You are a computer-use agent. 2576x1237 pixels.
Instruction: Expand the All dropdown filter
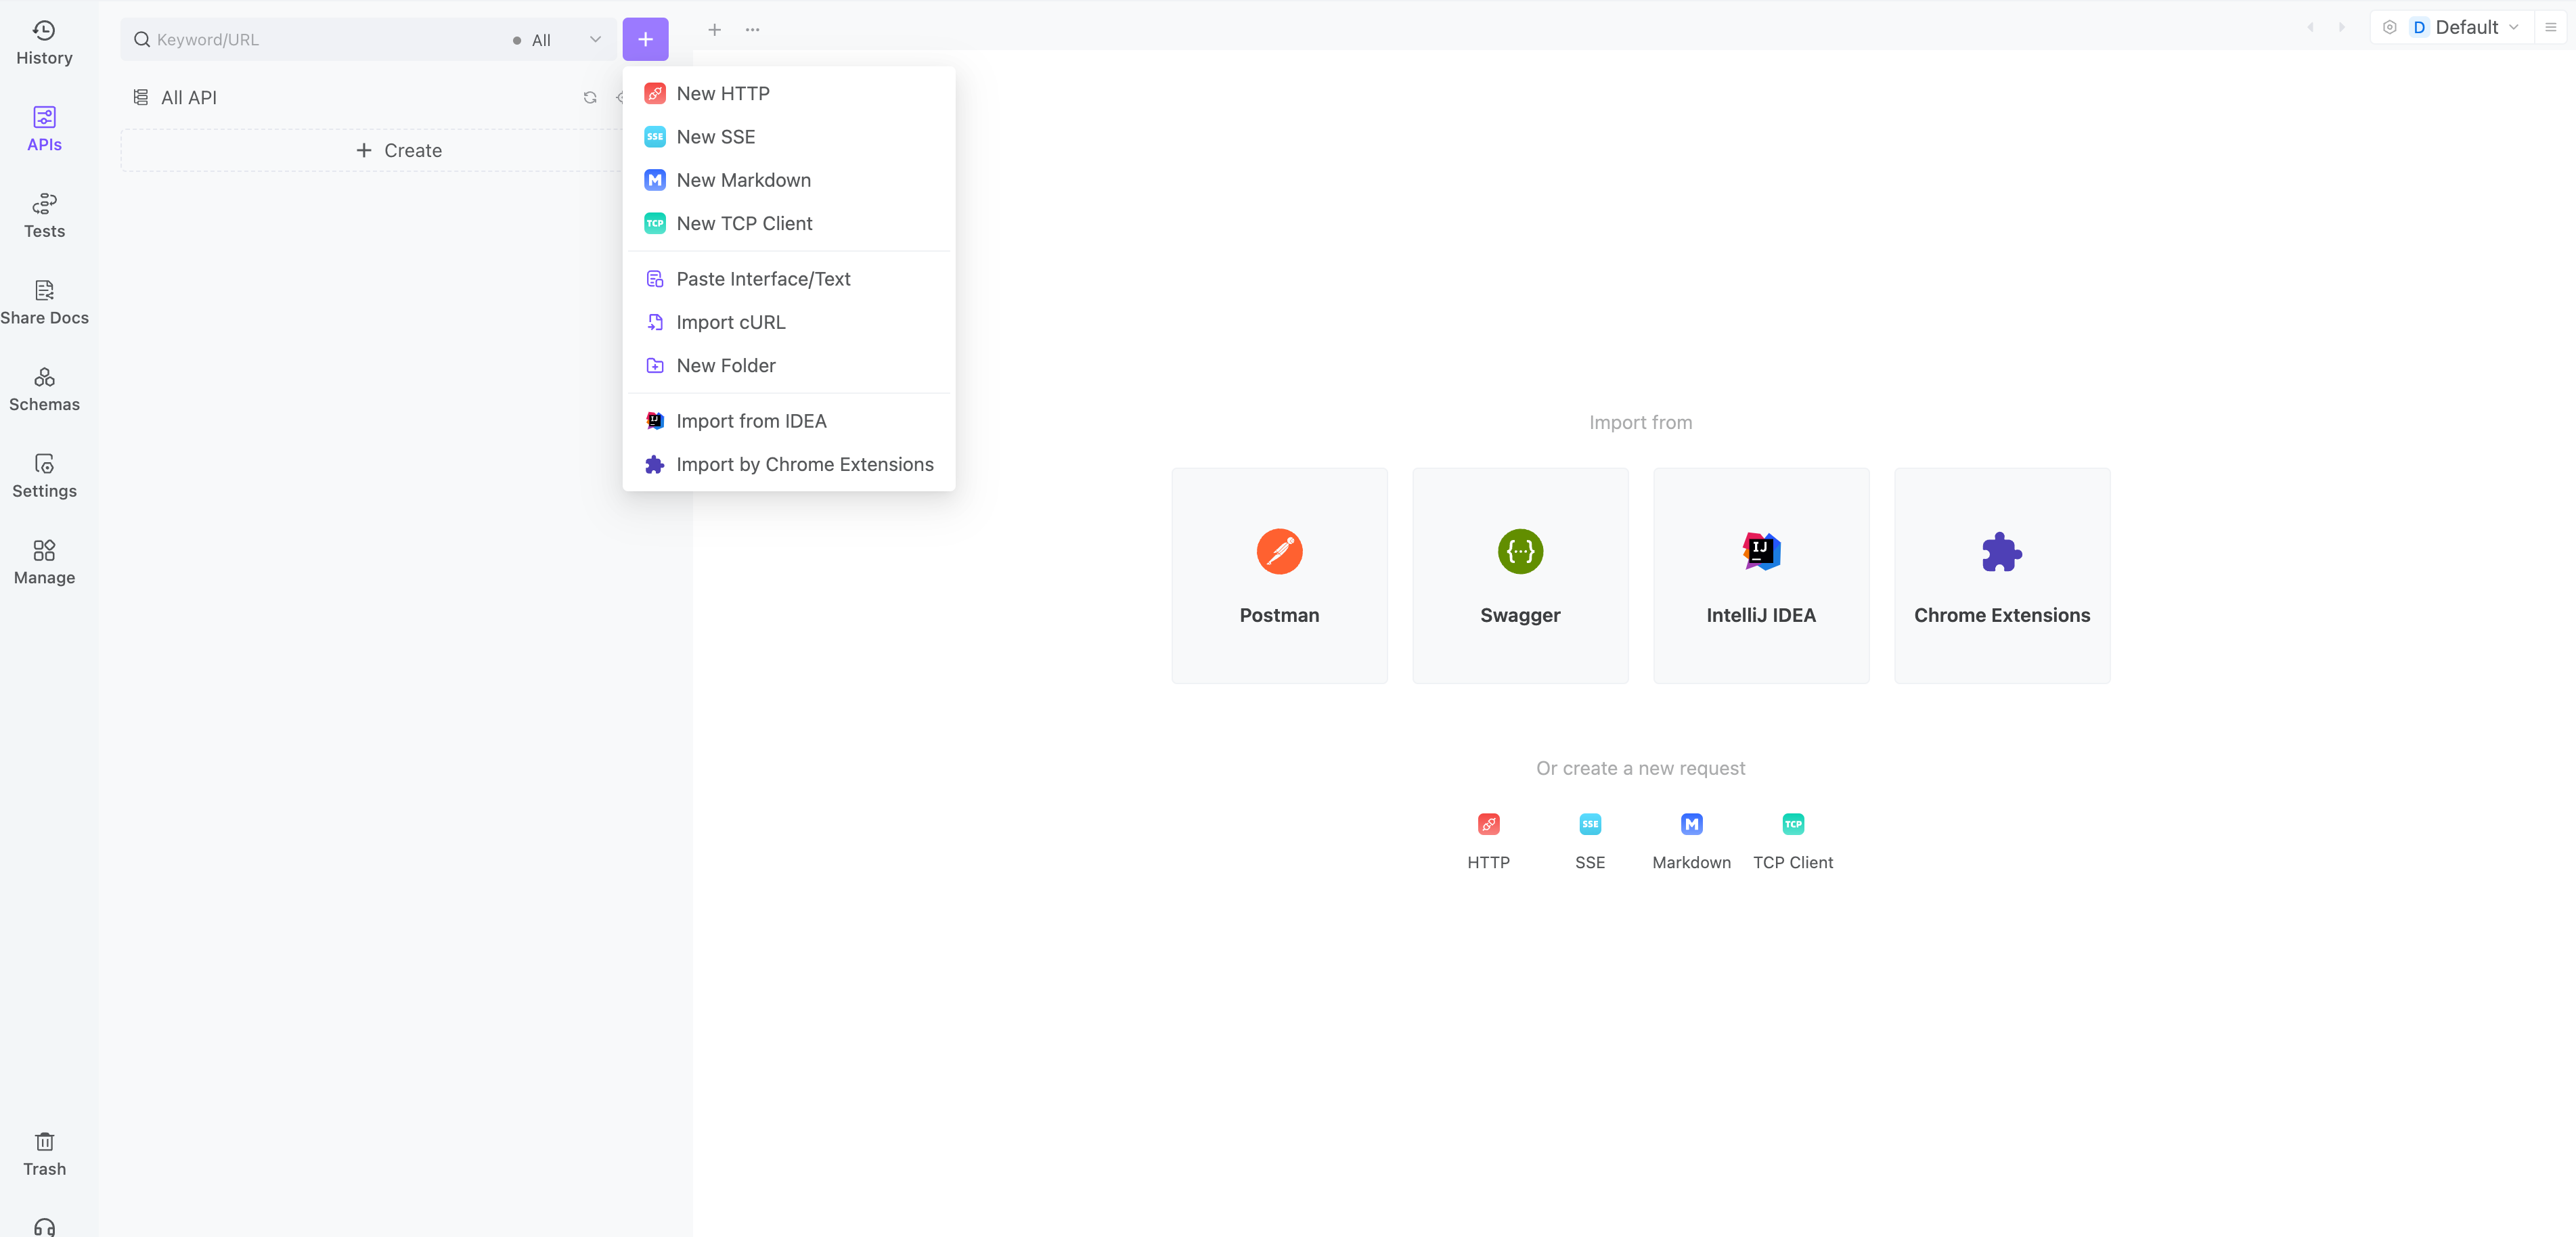[x=557, y=38]
